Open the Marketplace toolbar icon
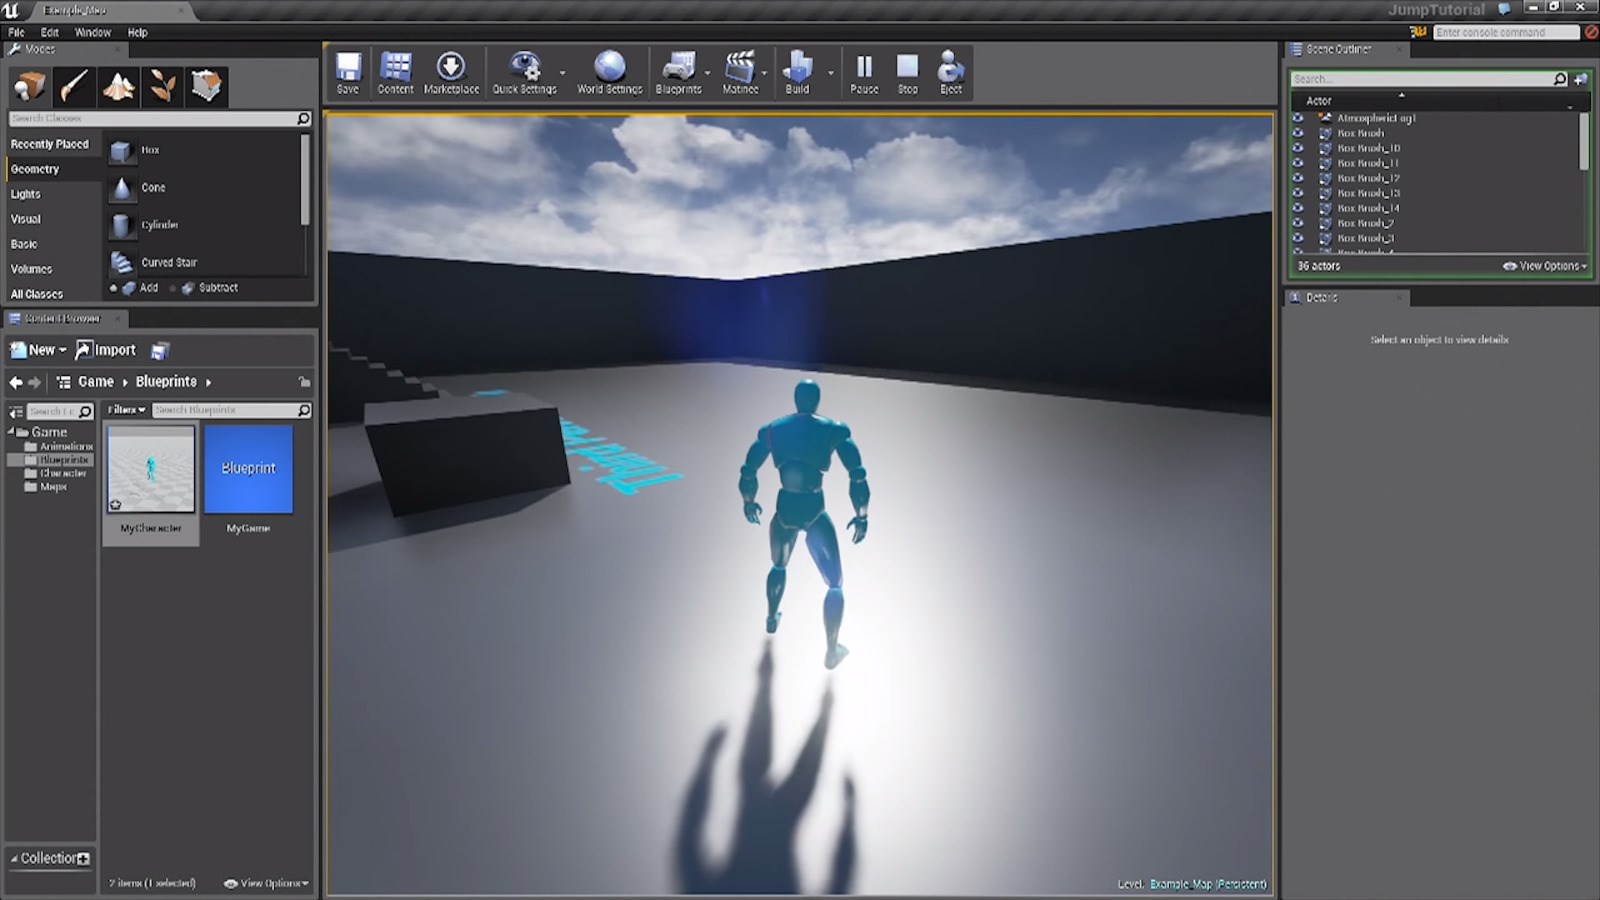Screen dimensions: 1600x900 (451, 73)
